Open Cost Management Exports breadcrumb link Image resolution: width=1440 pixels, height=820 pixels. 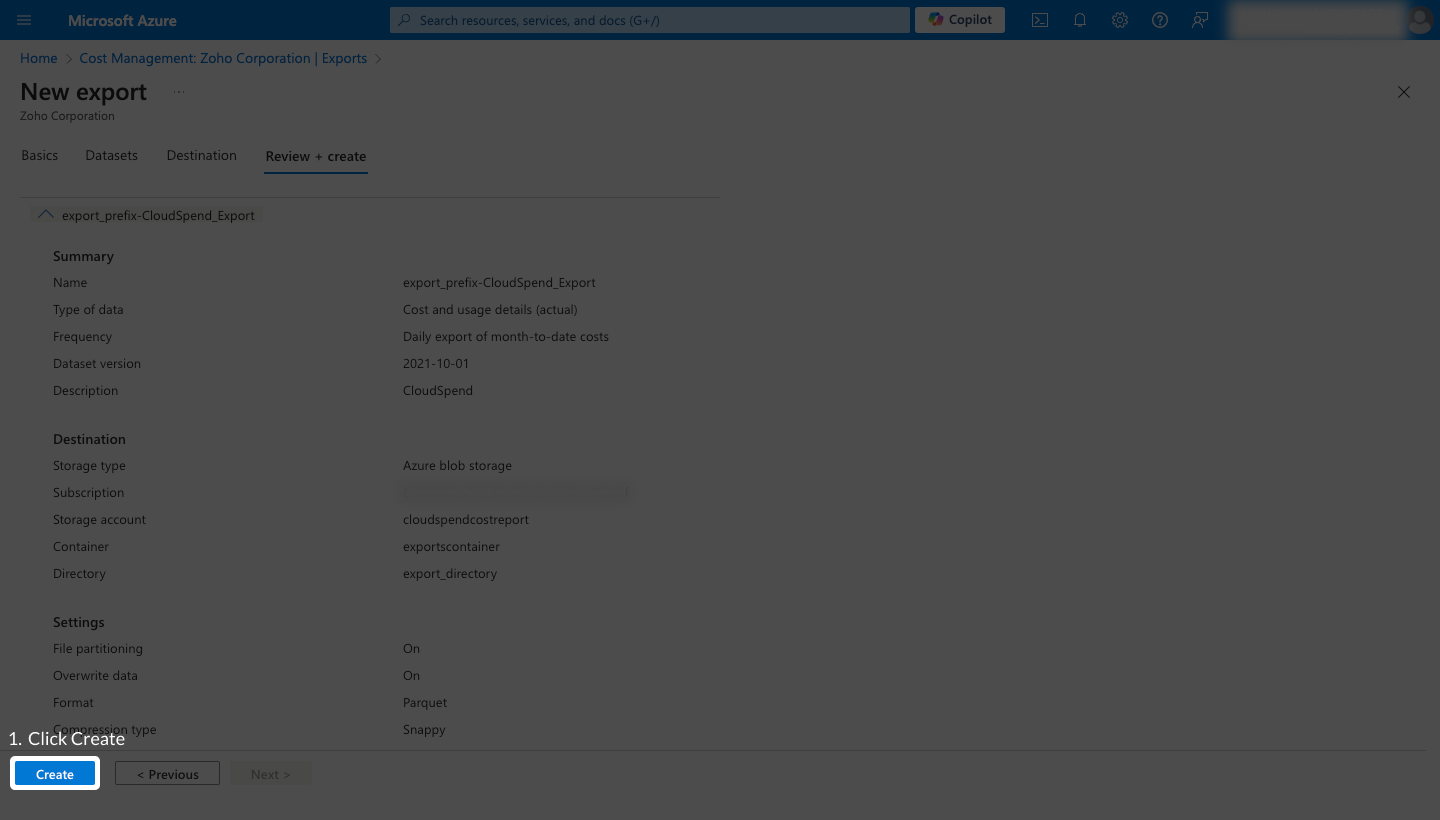(223, 59)
